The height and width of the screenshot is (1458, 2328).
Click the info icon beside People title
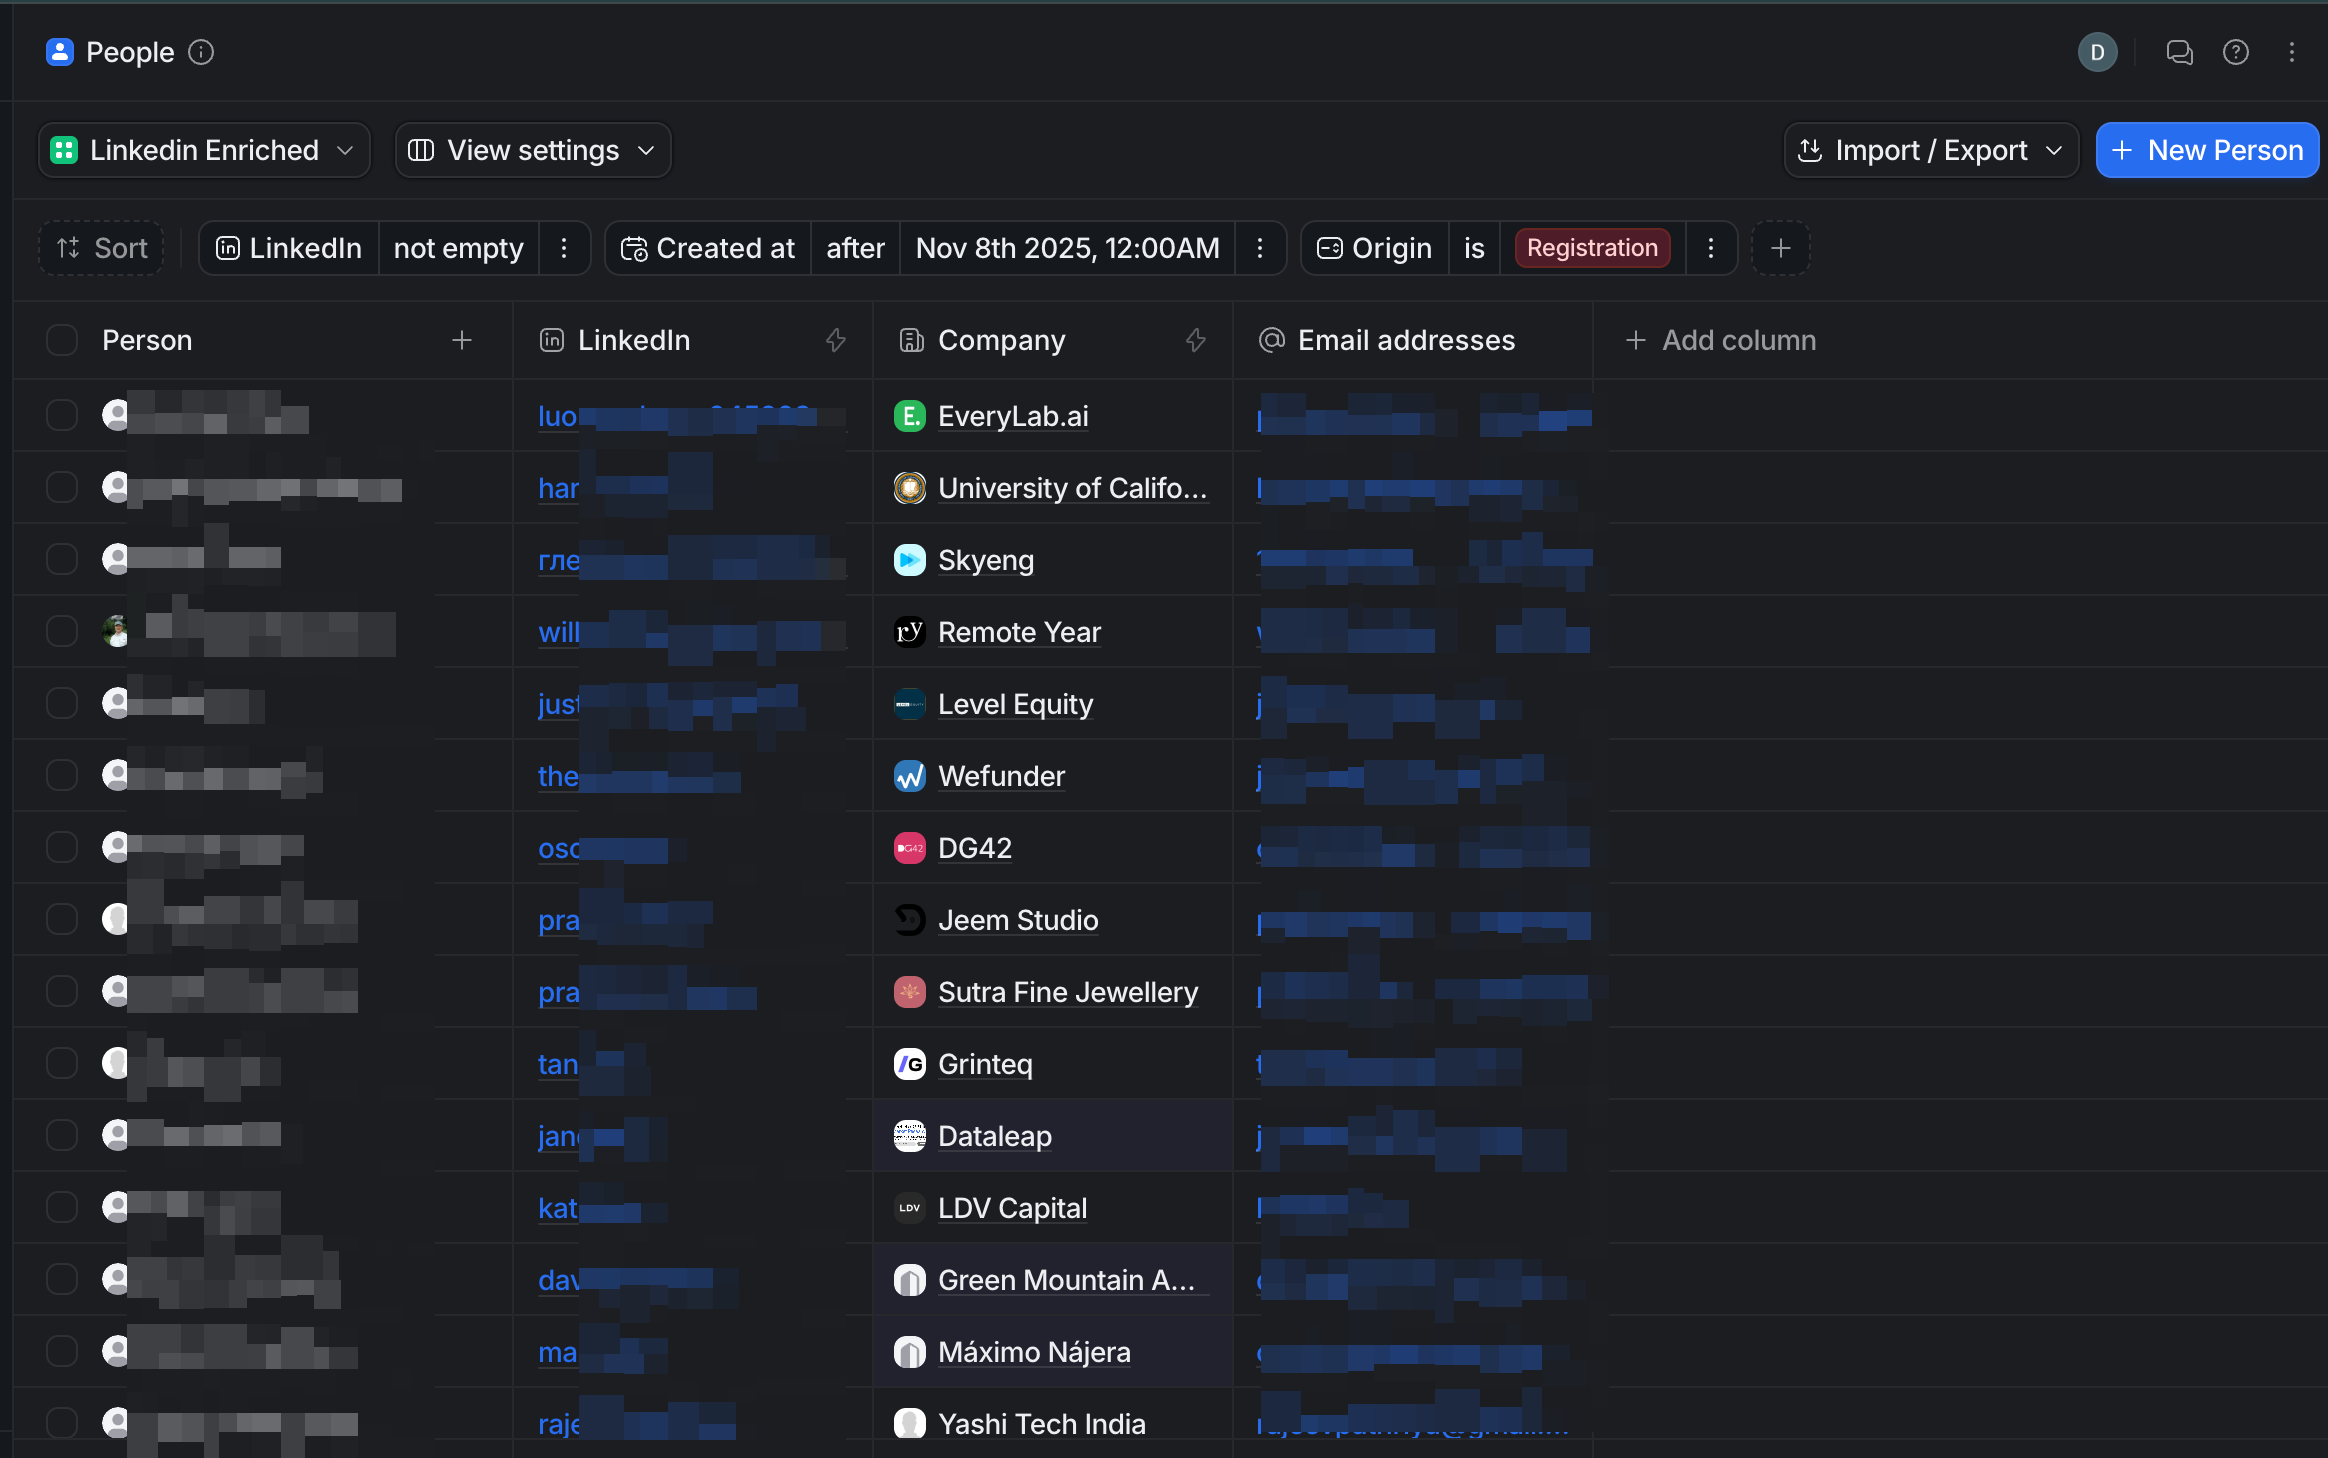[201, 52]
